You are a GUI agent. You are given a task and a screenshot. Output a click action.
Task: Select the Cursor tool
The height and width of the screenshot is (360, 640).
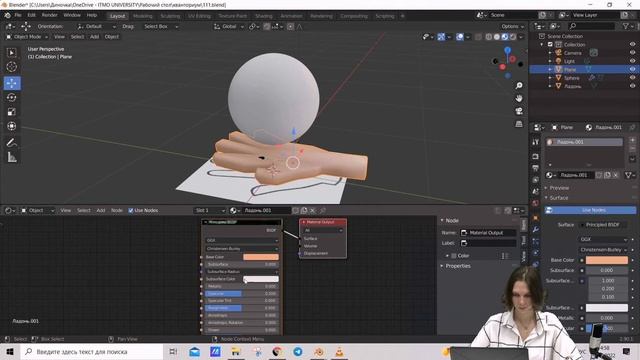11,67
